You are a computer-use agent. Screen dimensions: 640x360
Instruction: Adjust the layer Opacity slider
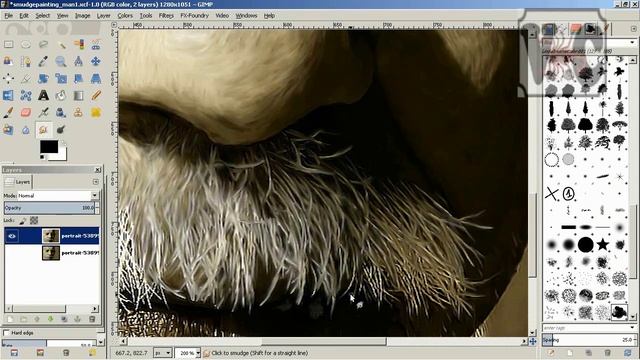coord(51,208)
